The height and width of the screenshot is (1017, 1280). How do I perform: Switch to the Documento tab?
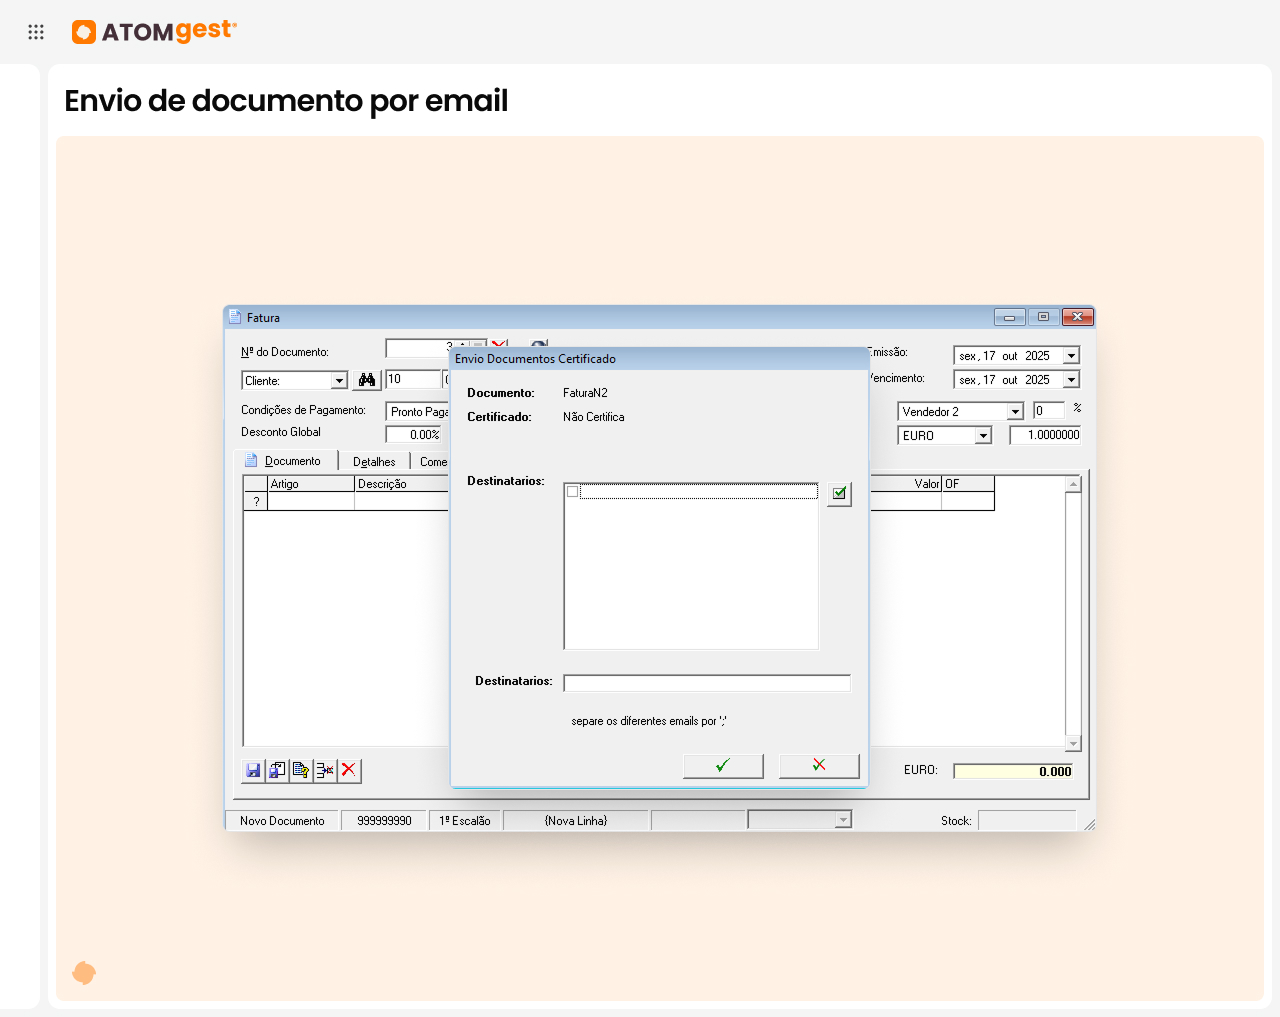point(292,461)
